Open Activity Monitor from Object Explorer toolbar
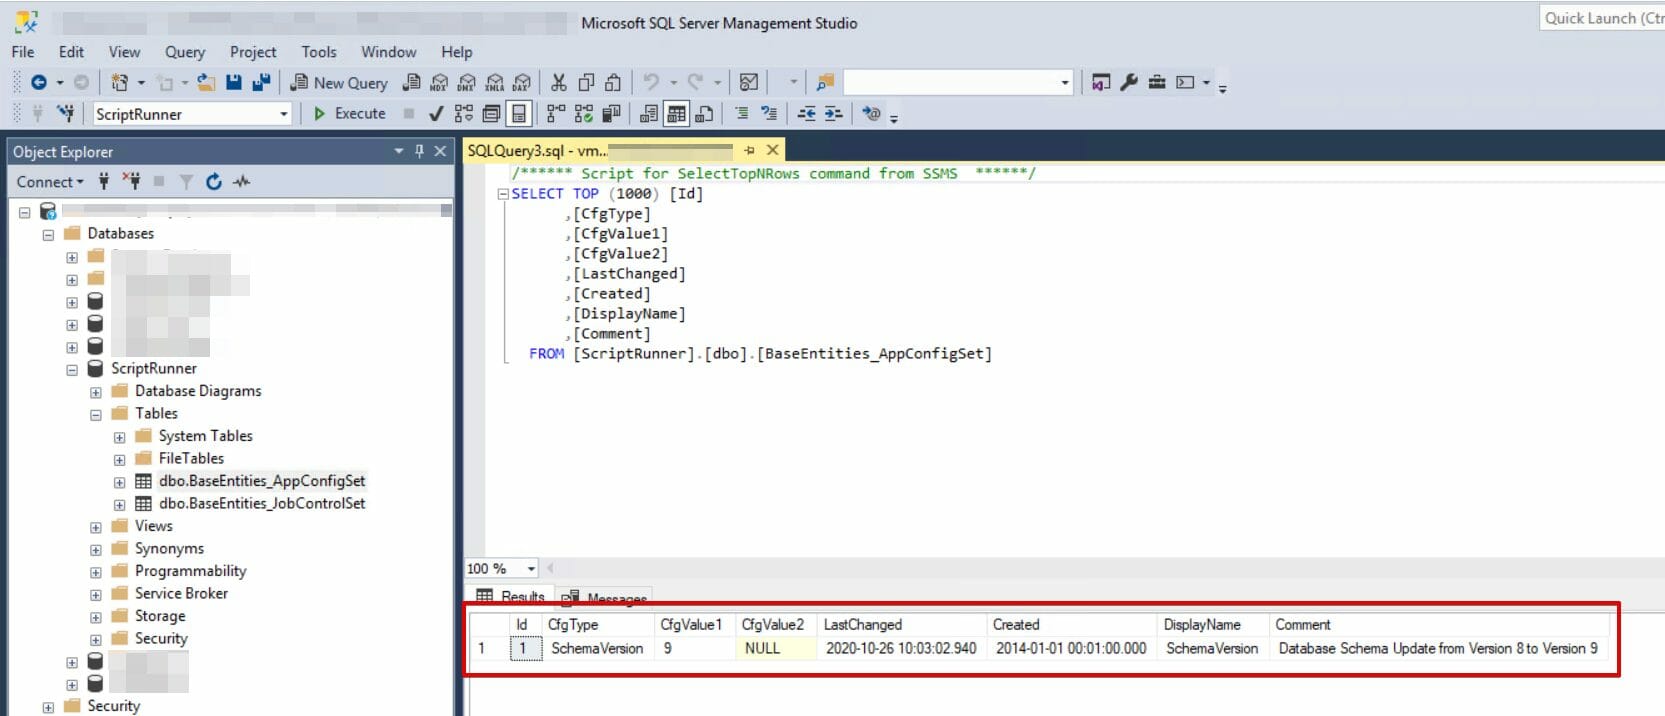1665x716 pixels. click(x=241, y=182)
